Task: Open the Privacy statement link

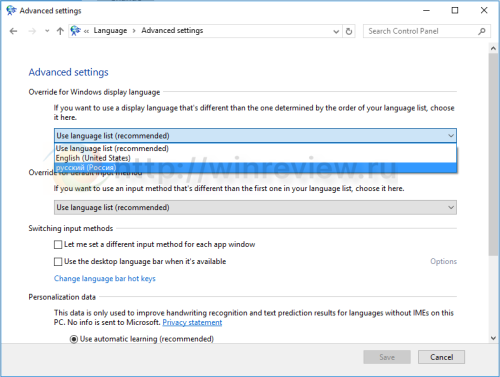Action: tap(192, 323)
